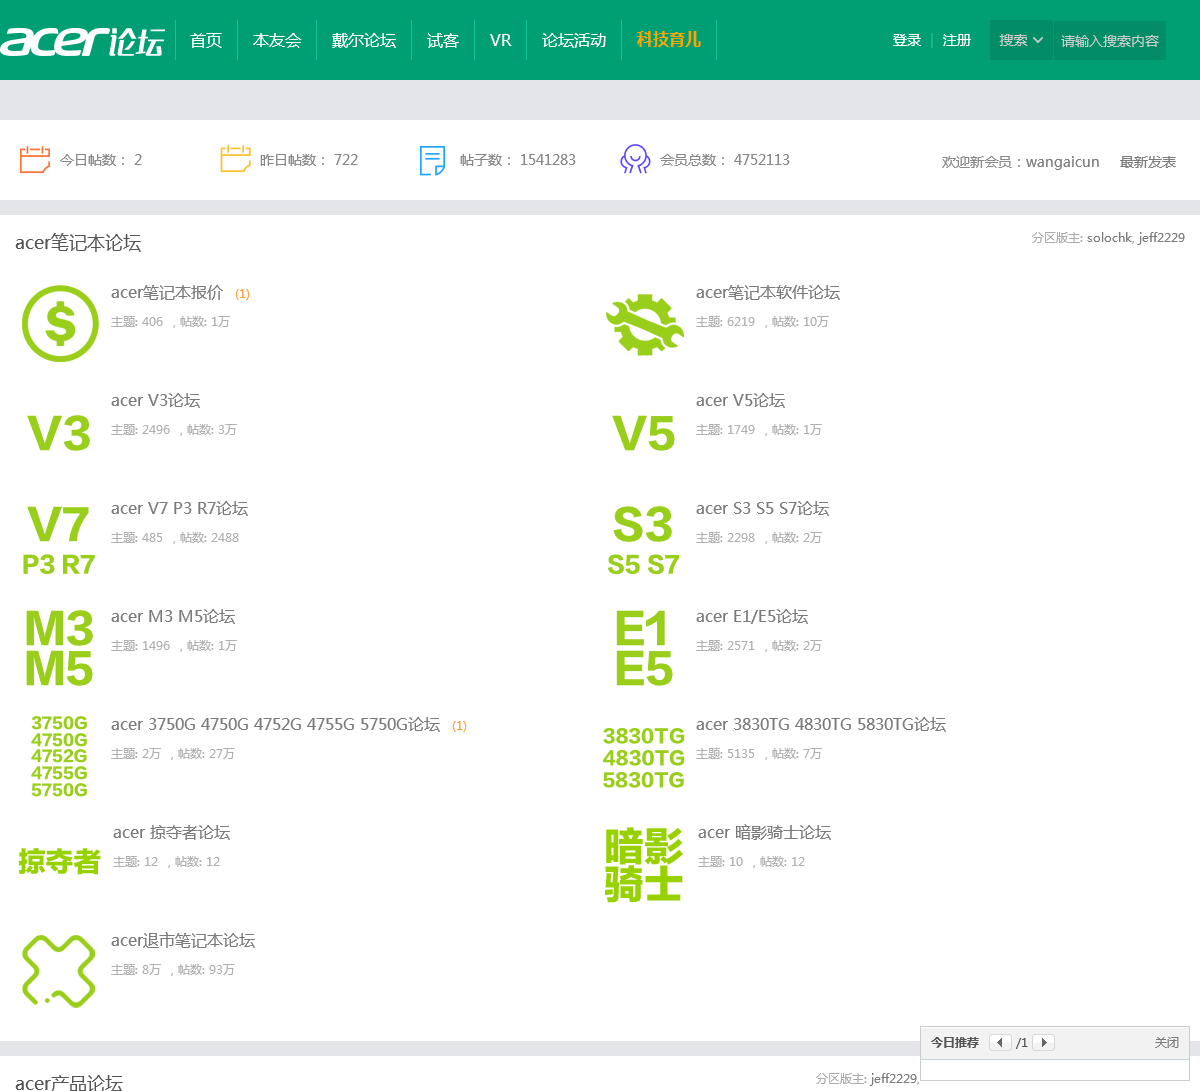Open the acer E1/E5论坛 link
The width and height of the screenshot is (1200, 1091).
tap(752, 616)
